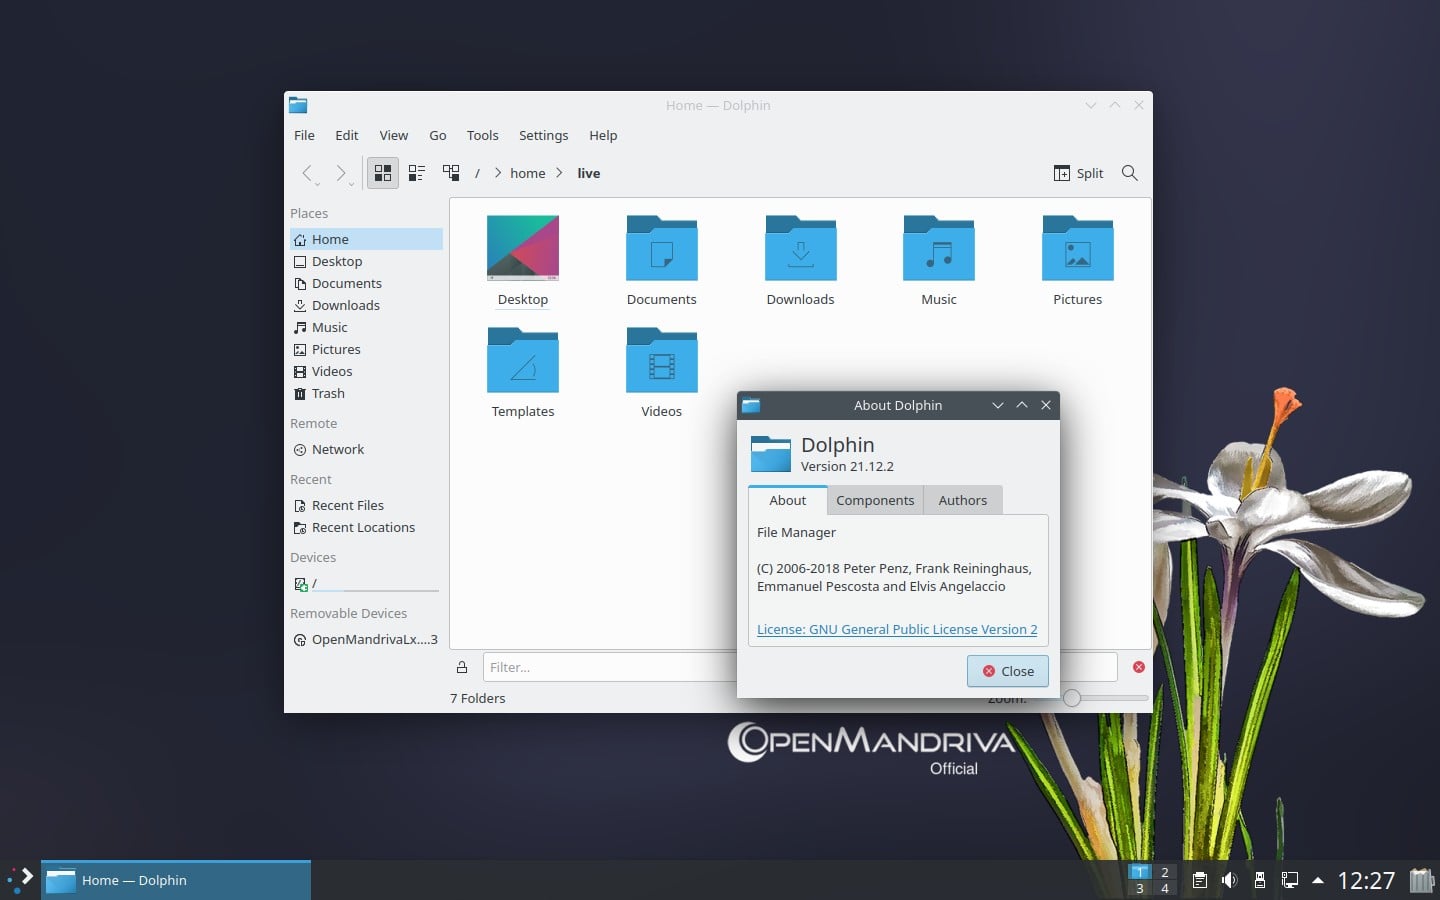Open the GNU General Public License link
1440x900 pixels.
(897, 629)
